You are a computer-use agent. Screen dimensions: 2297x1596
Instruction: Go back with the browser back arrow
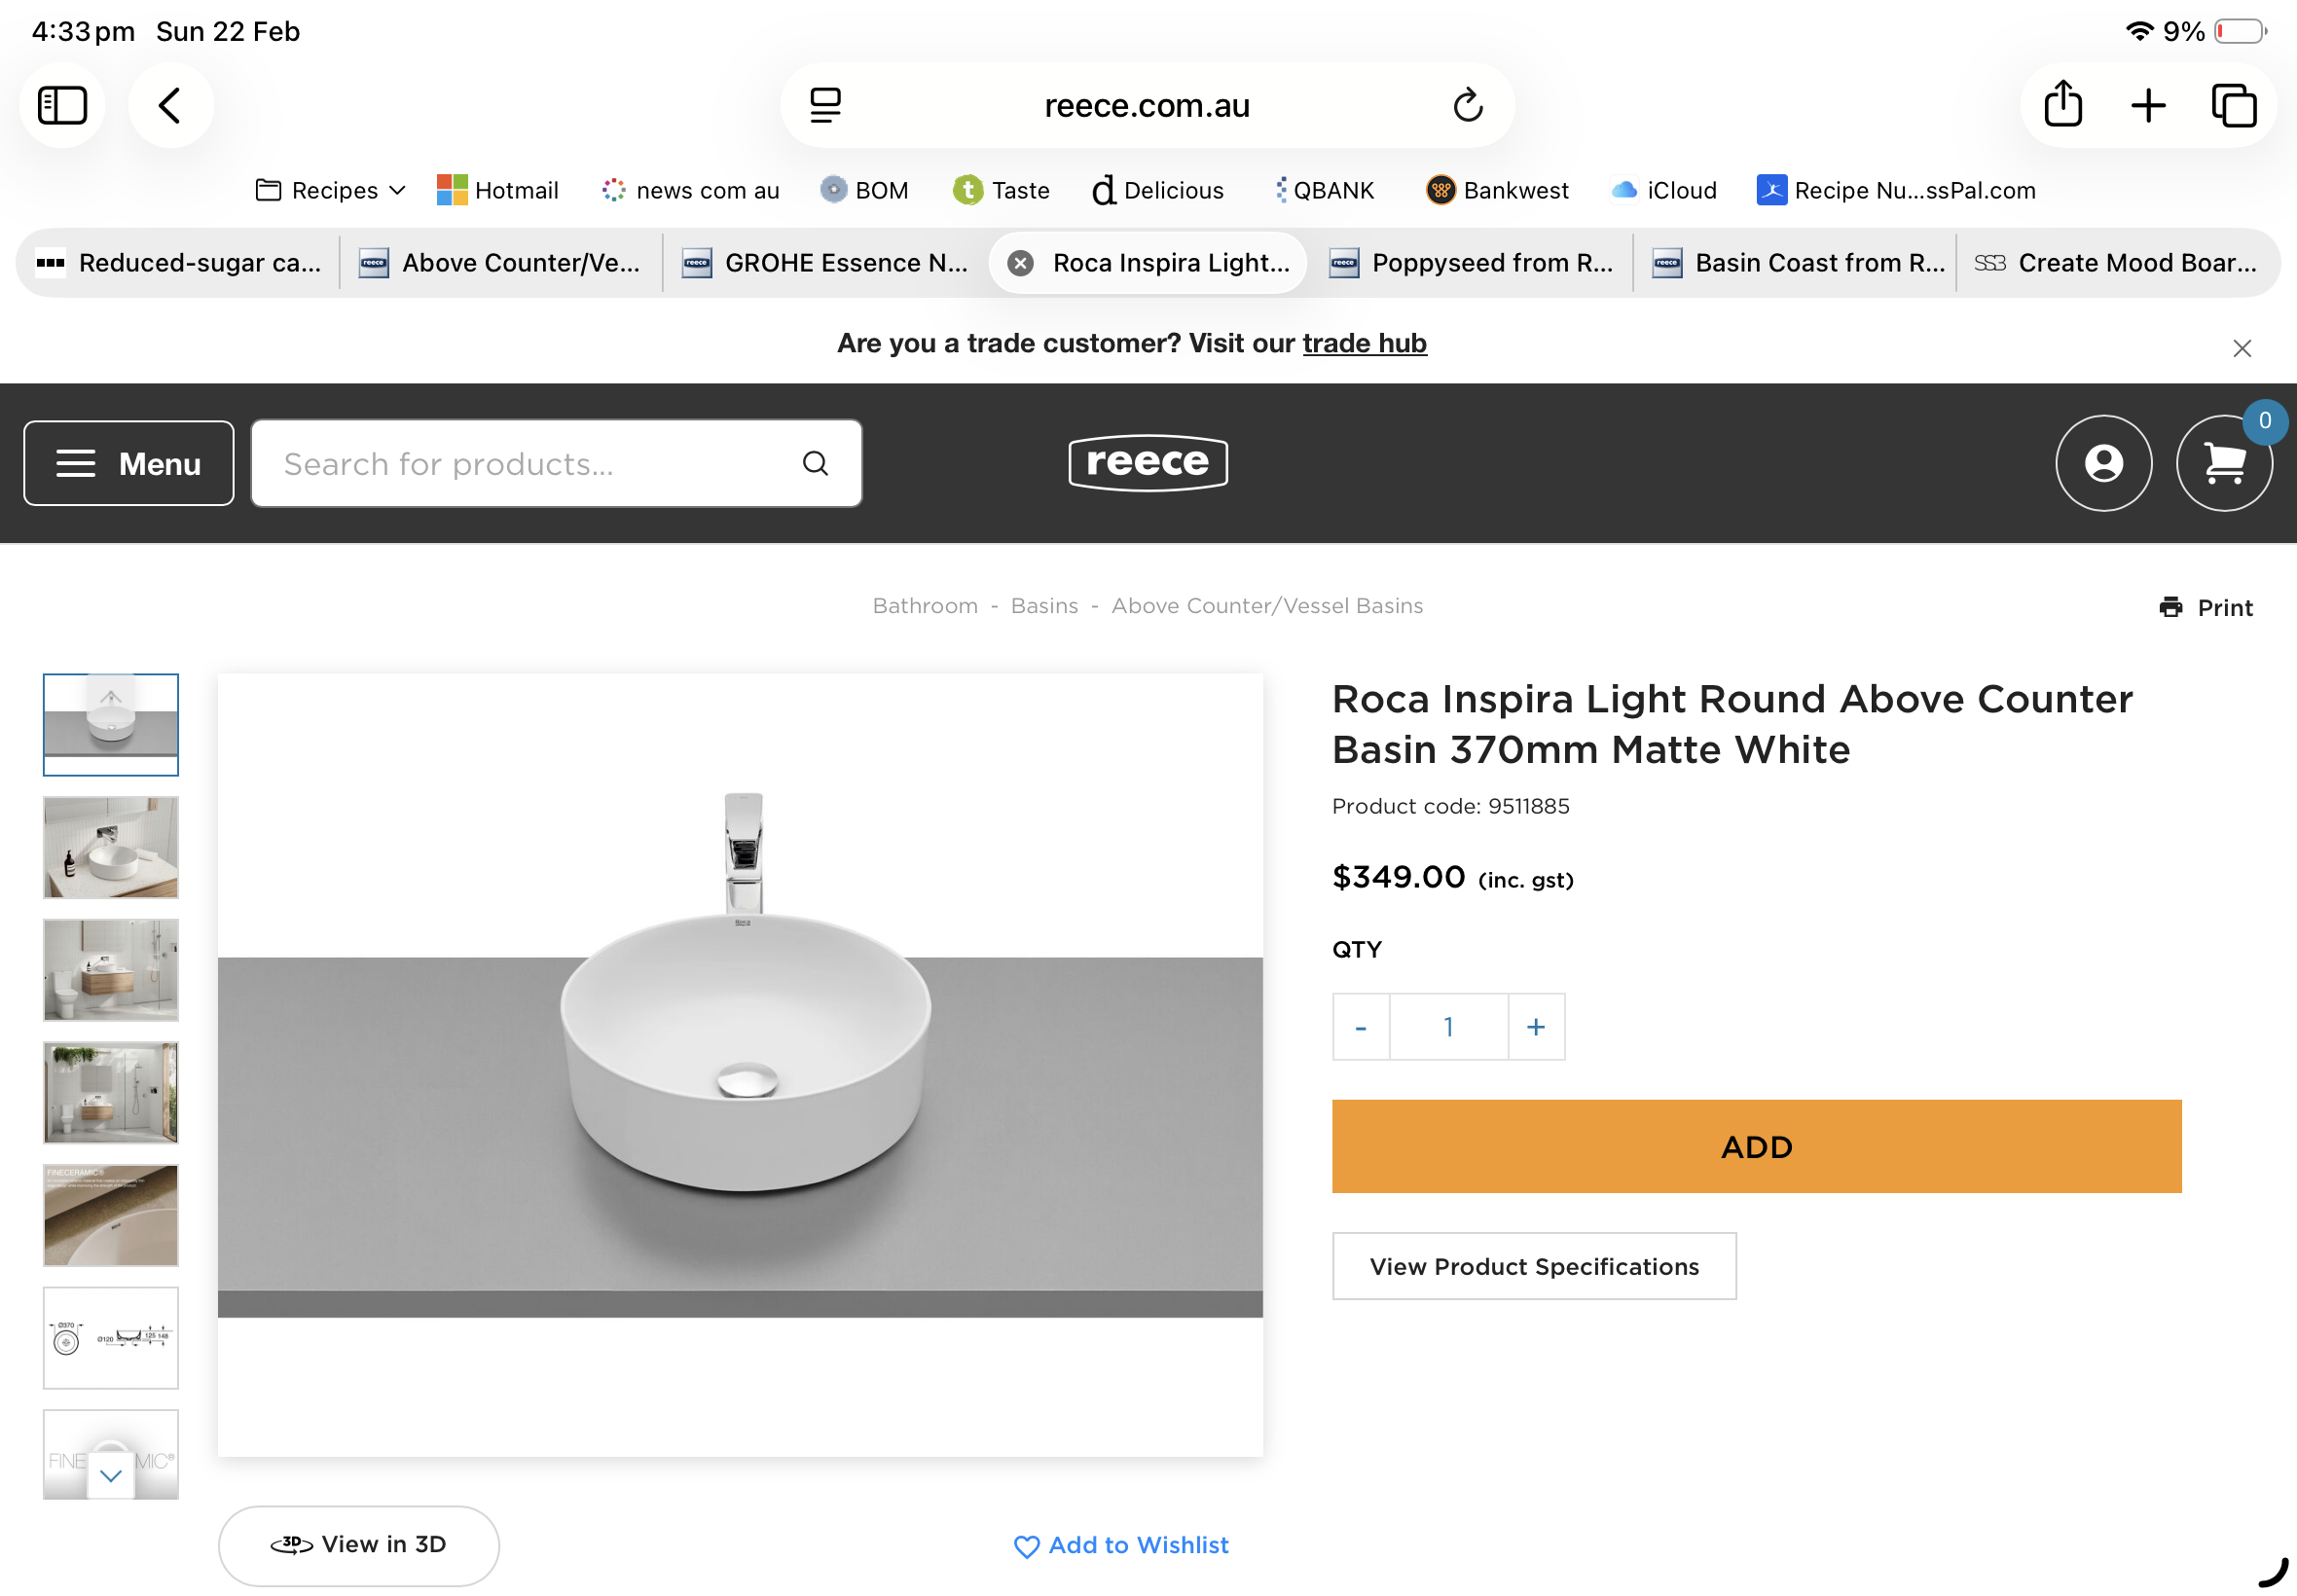(170, 105)
